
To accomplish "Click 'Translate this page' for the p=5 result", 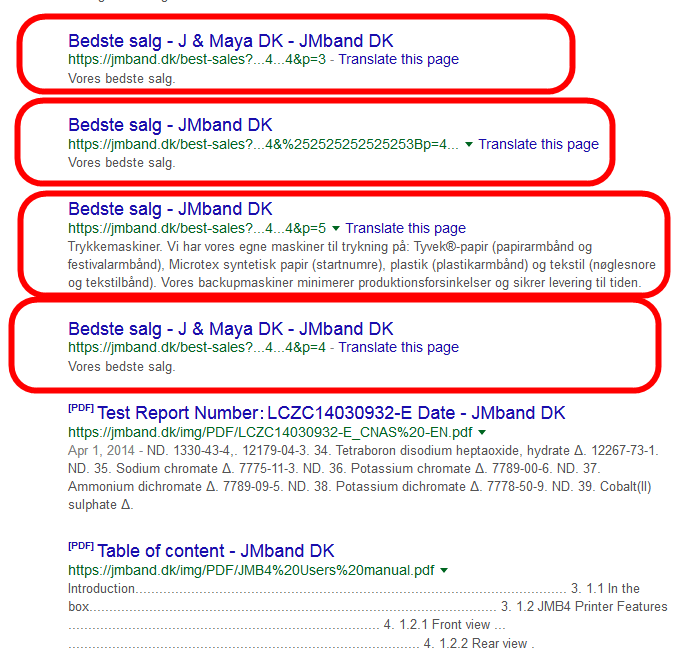I will pos(405,228).
